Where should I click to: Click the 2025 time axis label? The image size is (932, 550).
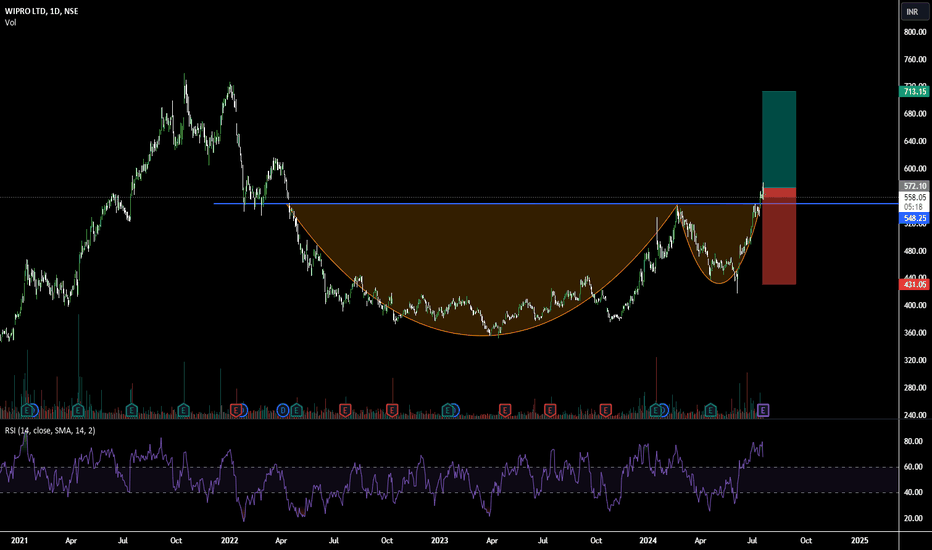[859, 540]
